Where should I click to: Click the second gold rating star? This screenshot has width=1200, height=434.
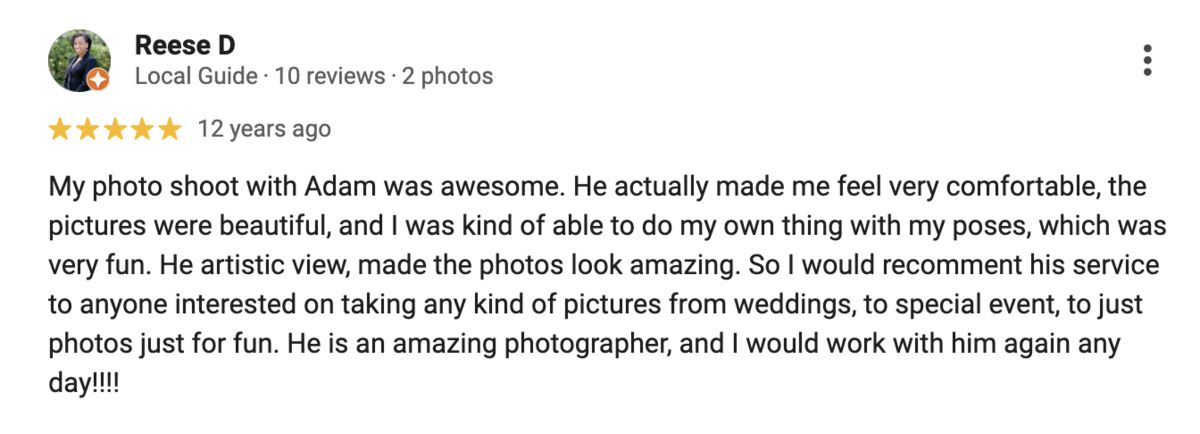[x=87, y=129]
